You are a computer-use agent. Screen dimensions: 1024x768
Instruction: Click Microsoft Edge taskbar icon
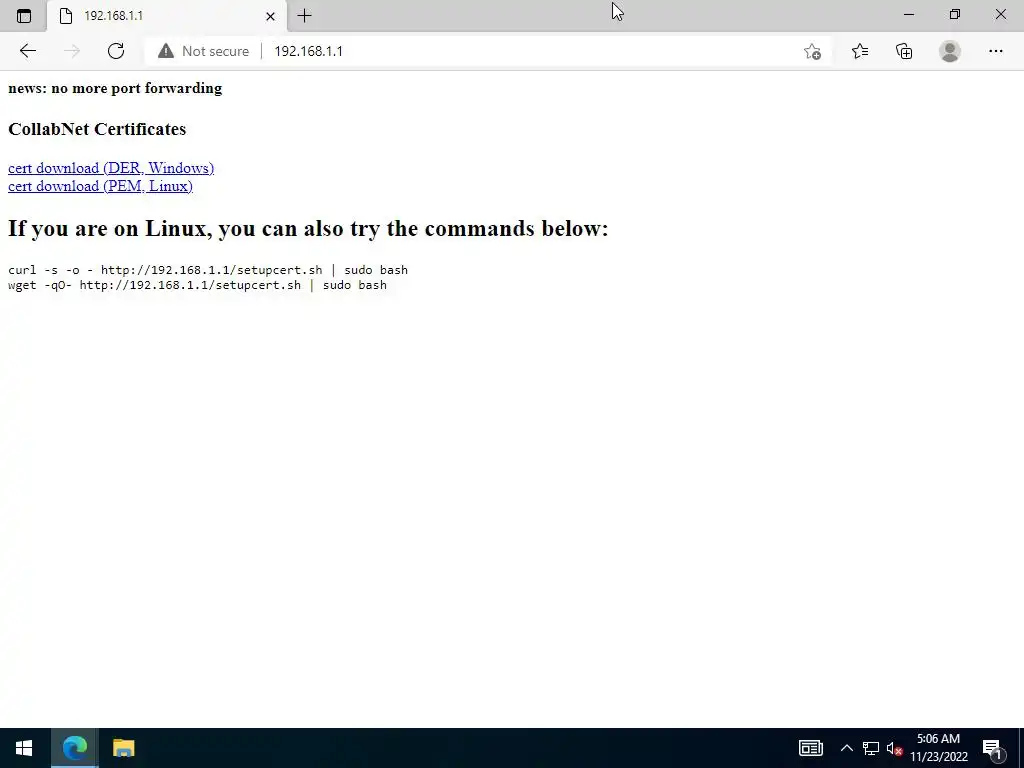(x=74, y=748)
